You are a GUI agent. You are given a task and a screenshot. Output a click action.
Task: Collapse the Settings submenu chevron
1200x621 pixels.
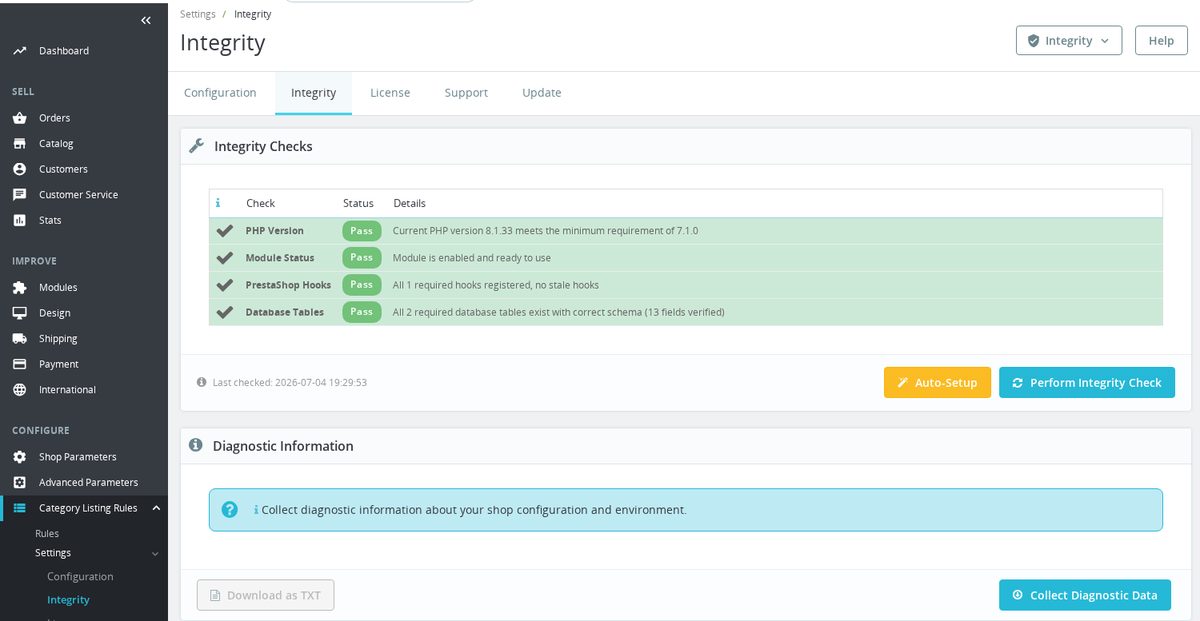pos(154,553)
